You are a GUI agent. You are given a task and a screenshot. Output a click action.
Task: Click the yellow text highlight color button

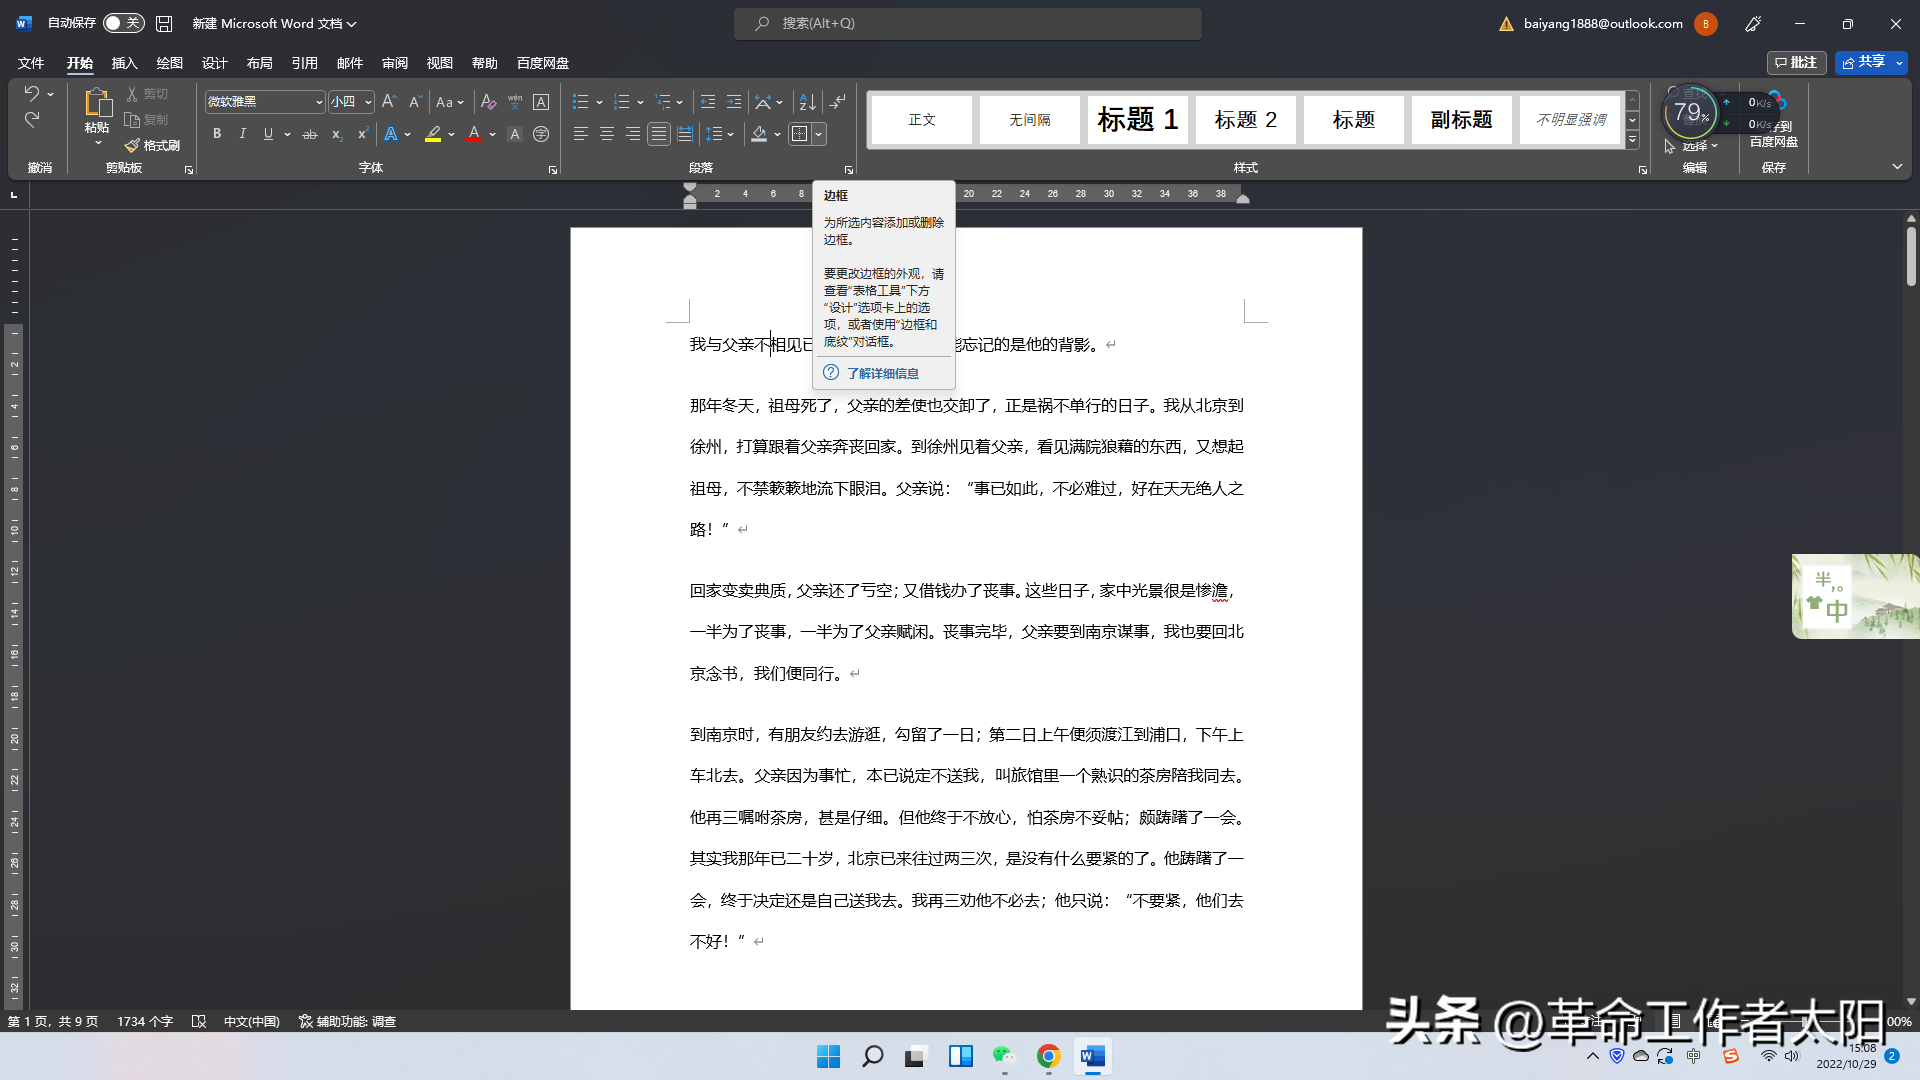point(433,134)
